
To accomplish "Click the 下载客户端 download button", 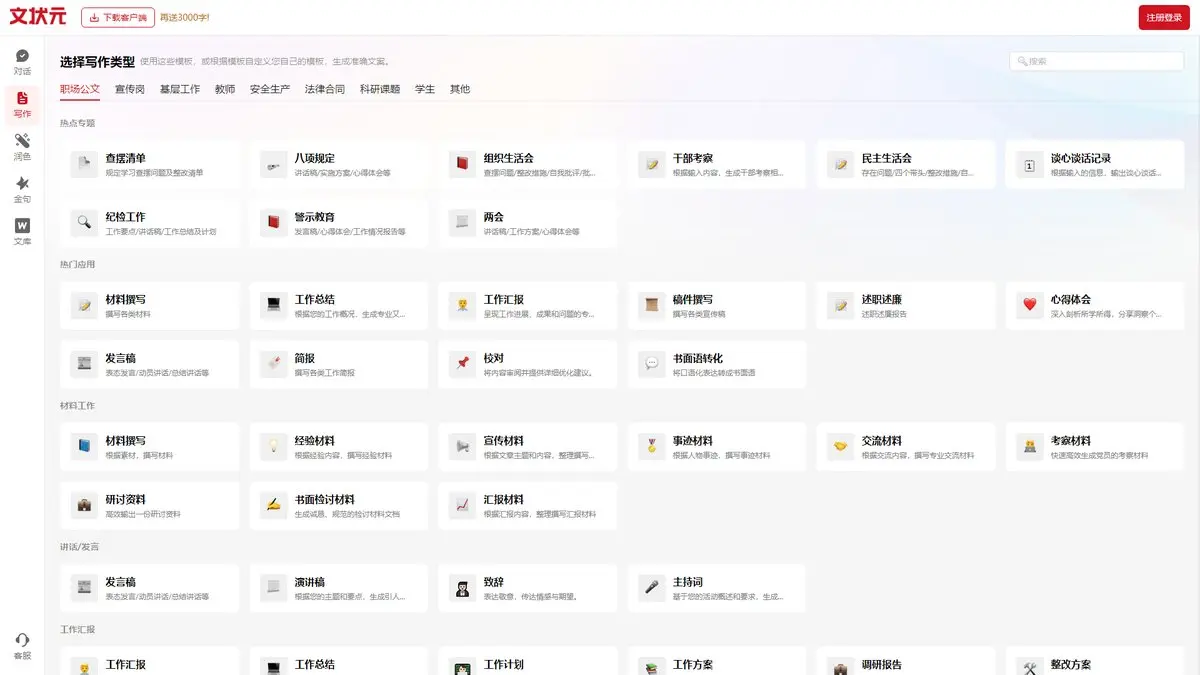I will pyautogui.click(x=118, y=17).
